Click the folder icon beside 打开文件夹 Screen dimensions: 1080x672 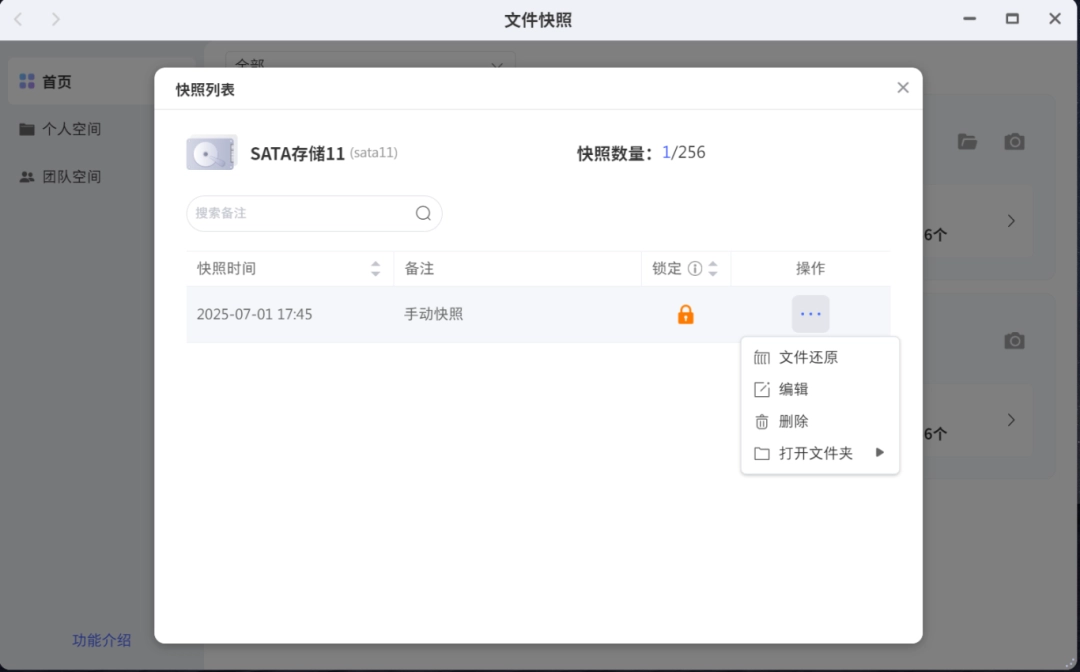click(x=761, y=454)
